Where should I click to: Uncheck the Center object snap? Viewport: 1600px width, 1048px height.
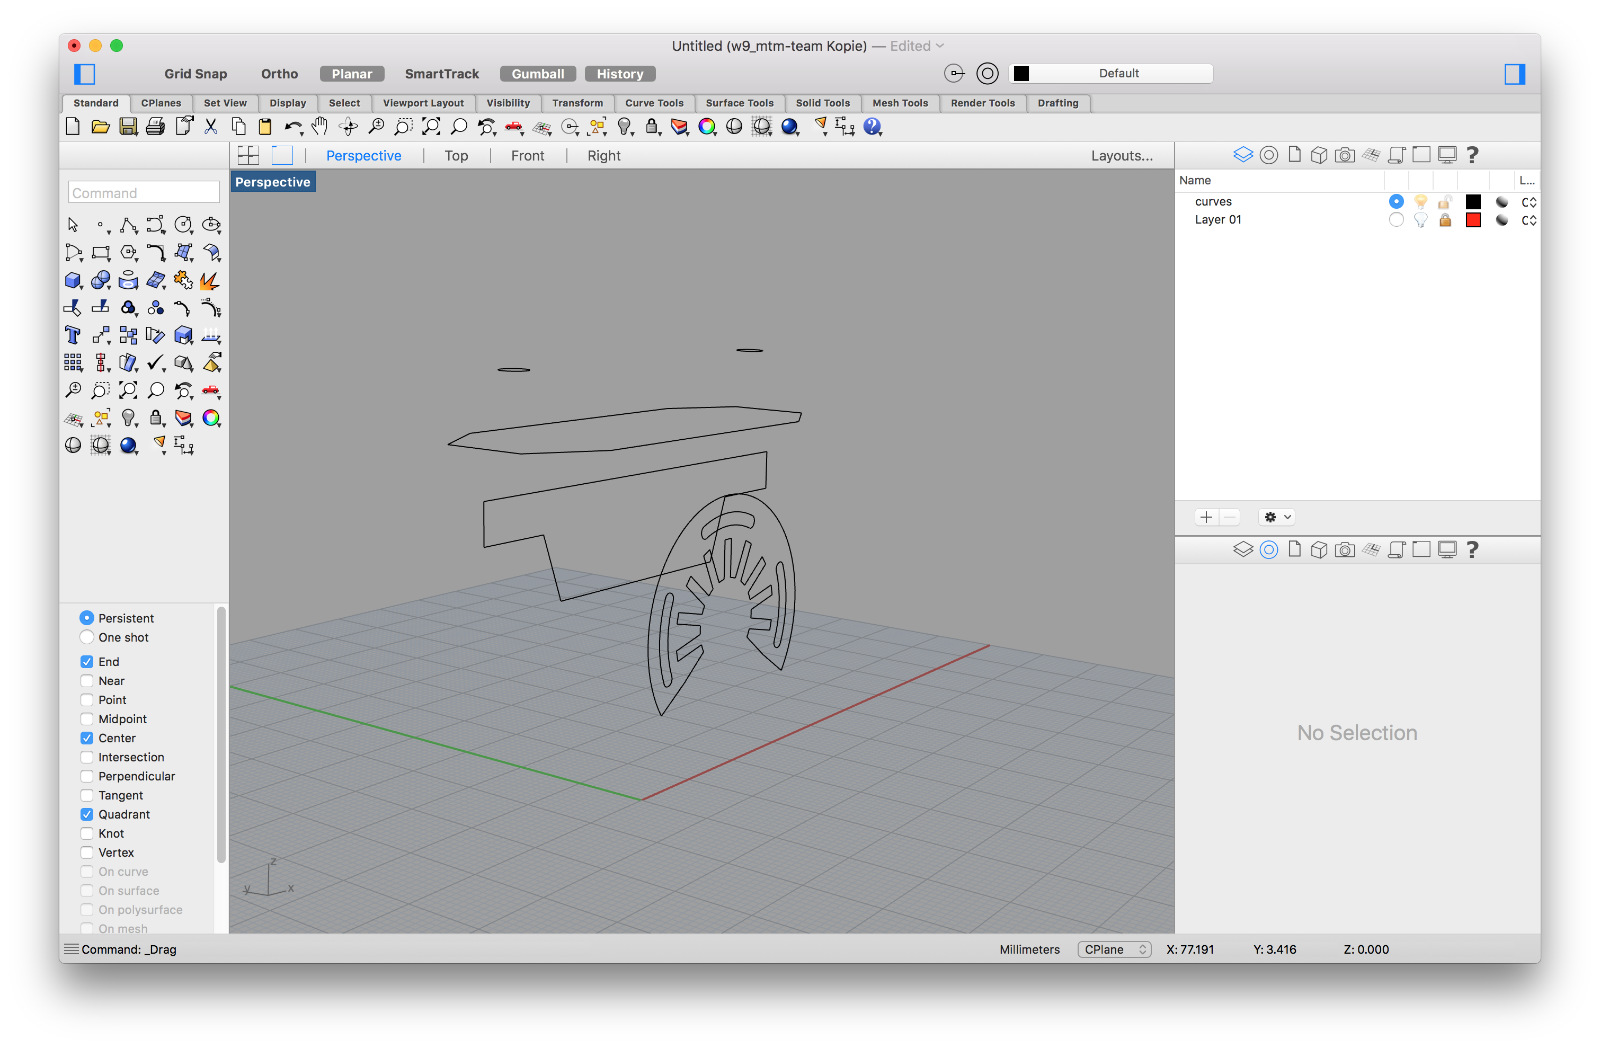point(87,738)
